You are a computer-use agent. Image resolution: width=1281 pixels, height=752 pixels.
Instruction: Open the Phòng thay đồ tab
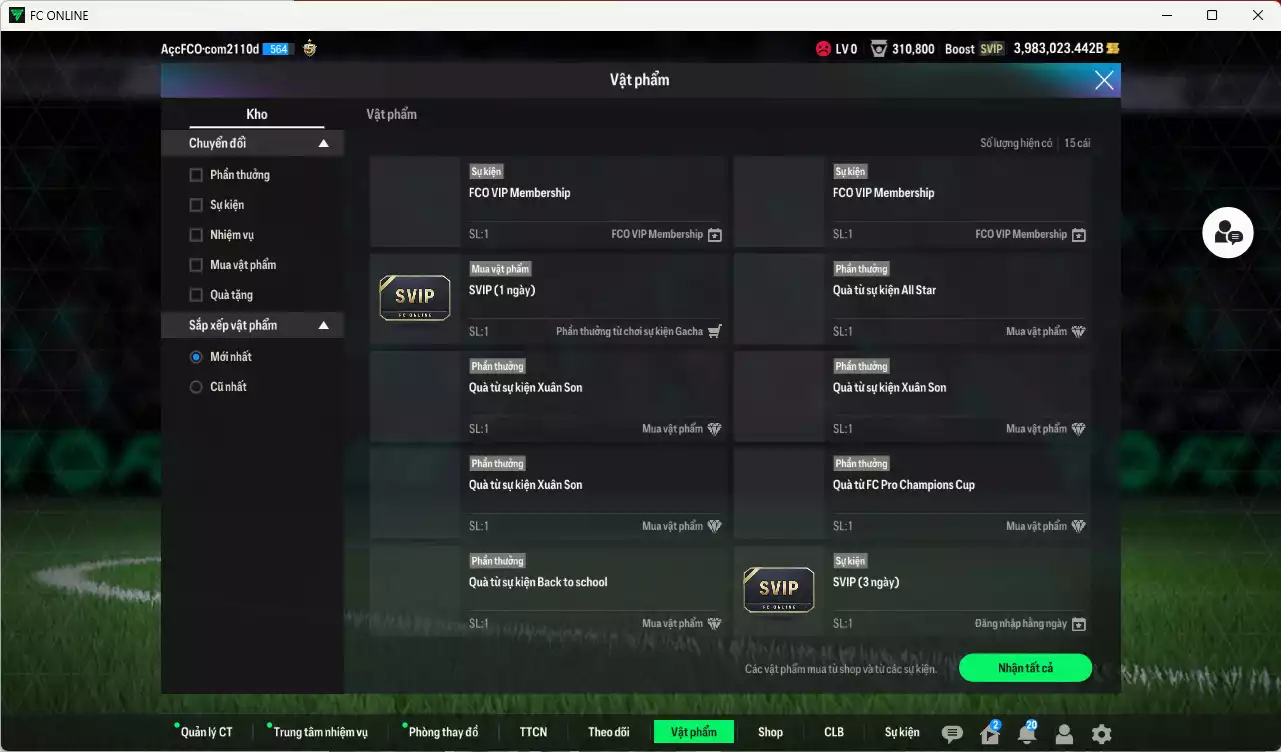(x=443, y=732)
